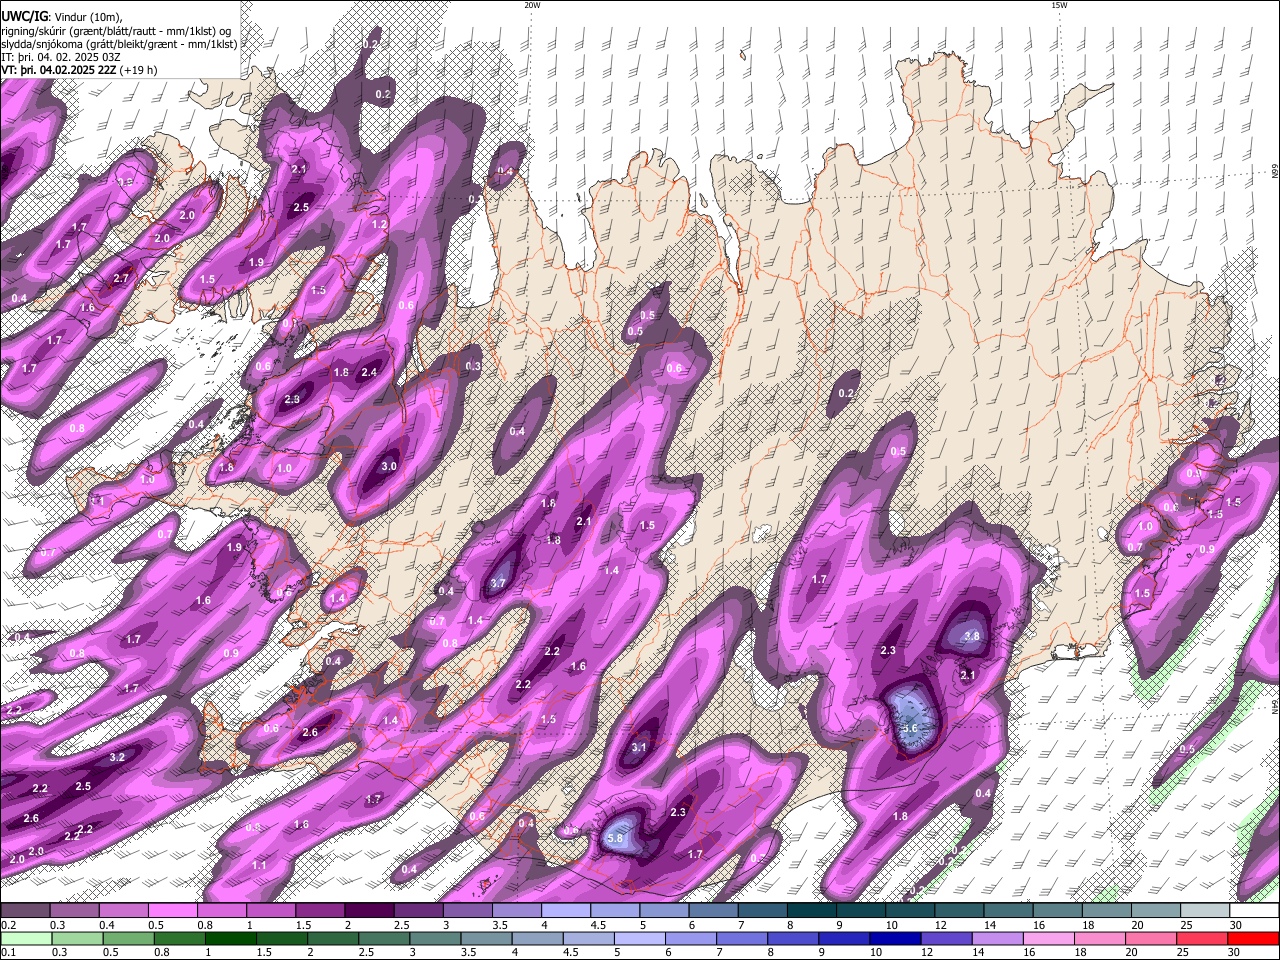Click the 5.8 precipitation maximum on the map
Image resolution: width=1280 pixels, height=960 pixels.
tap(615, 839)
